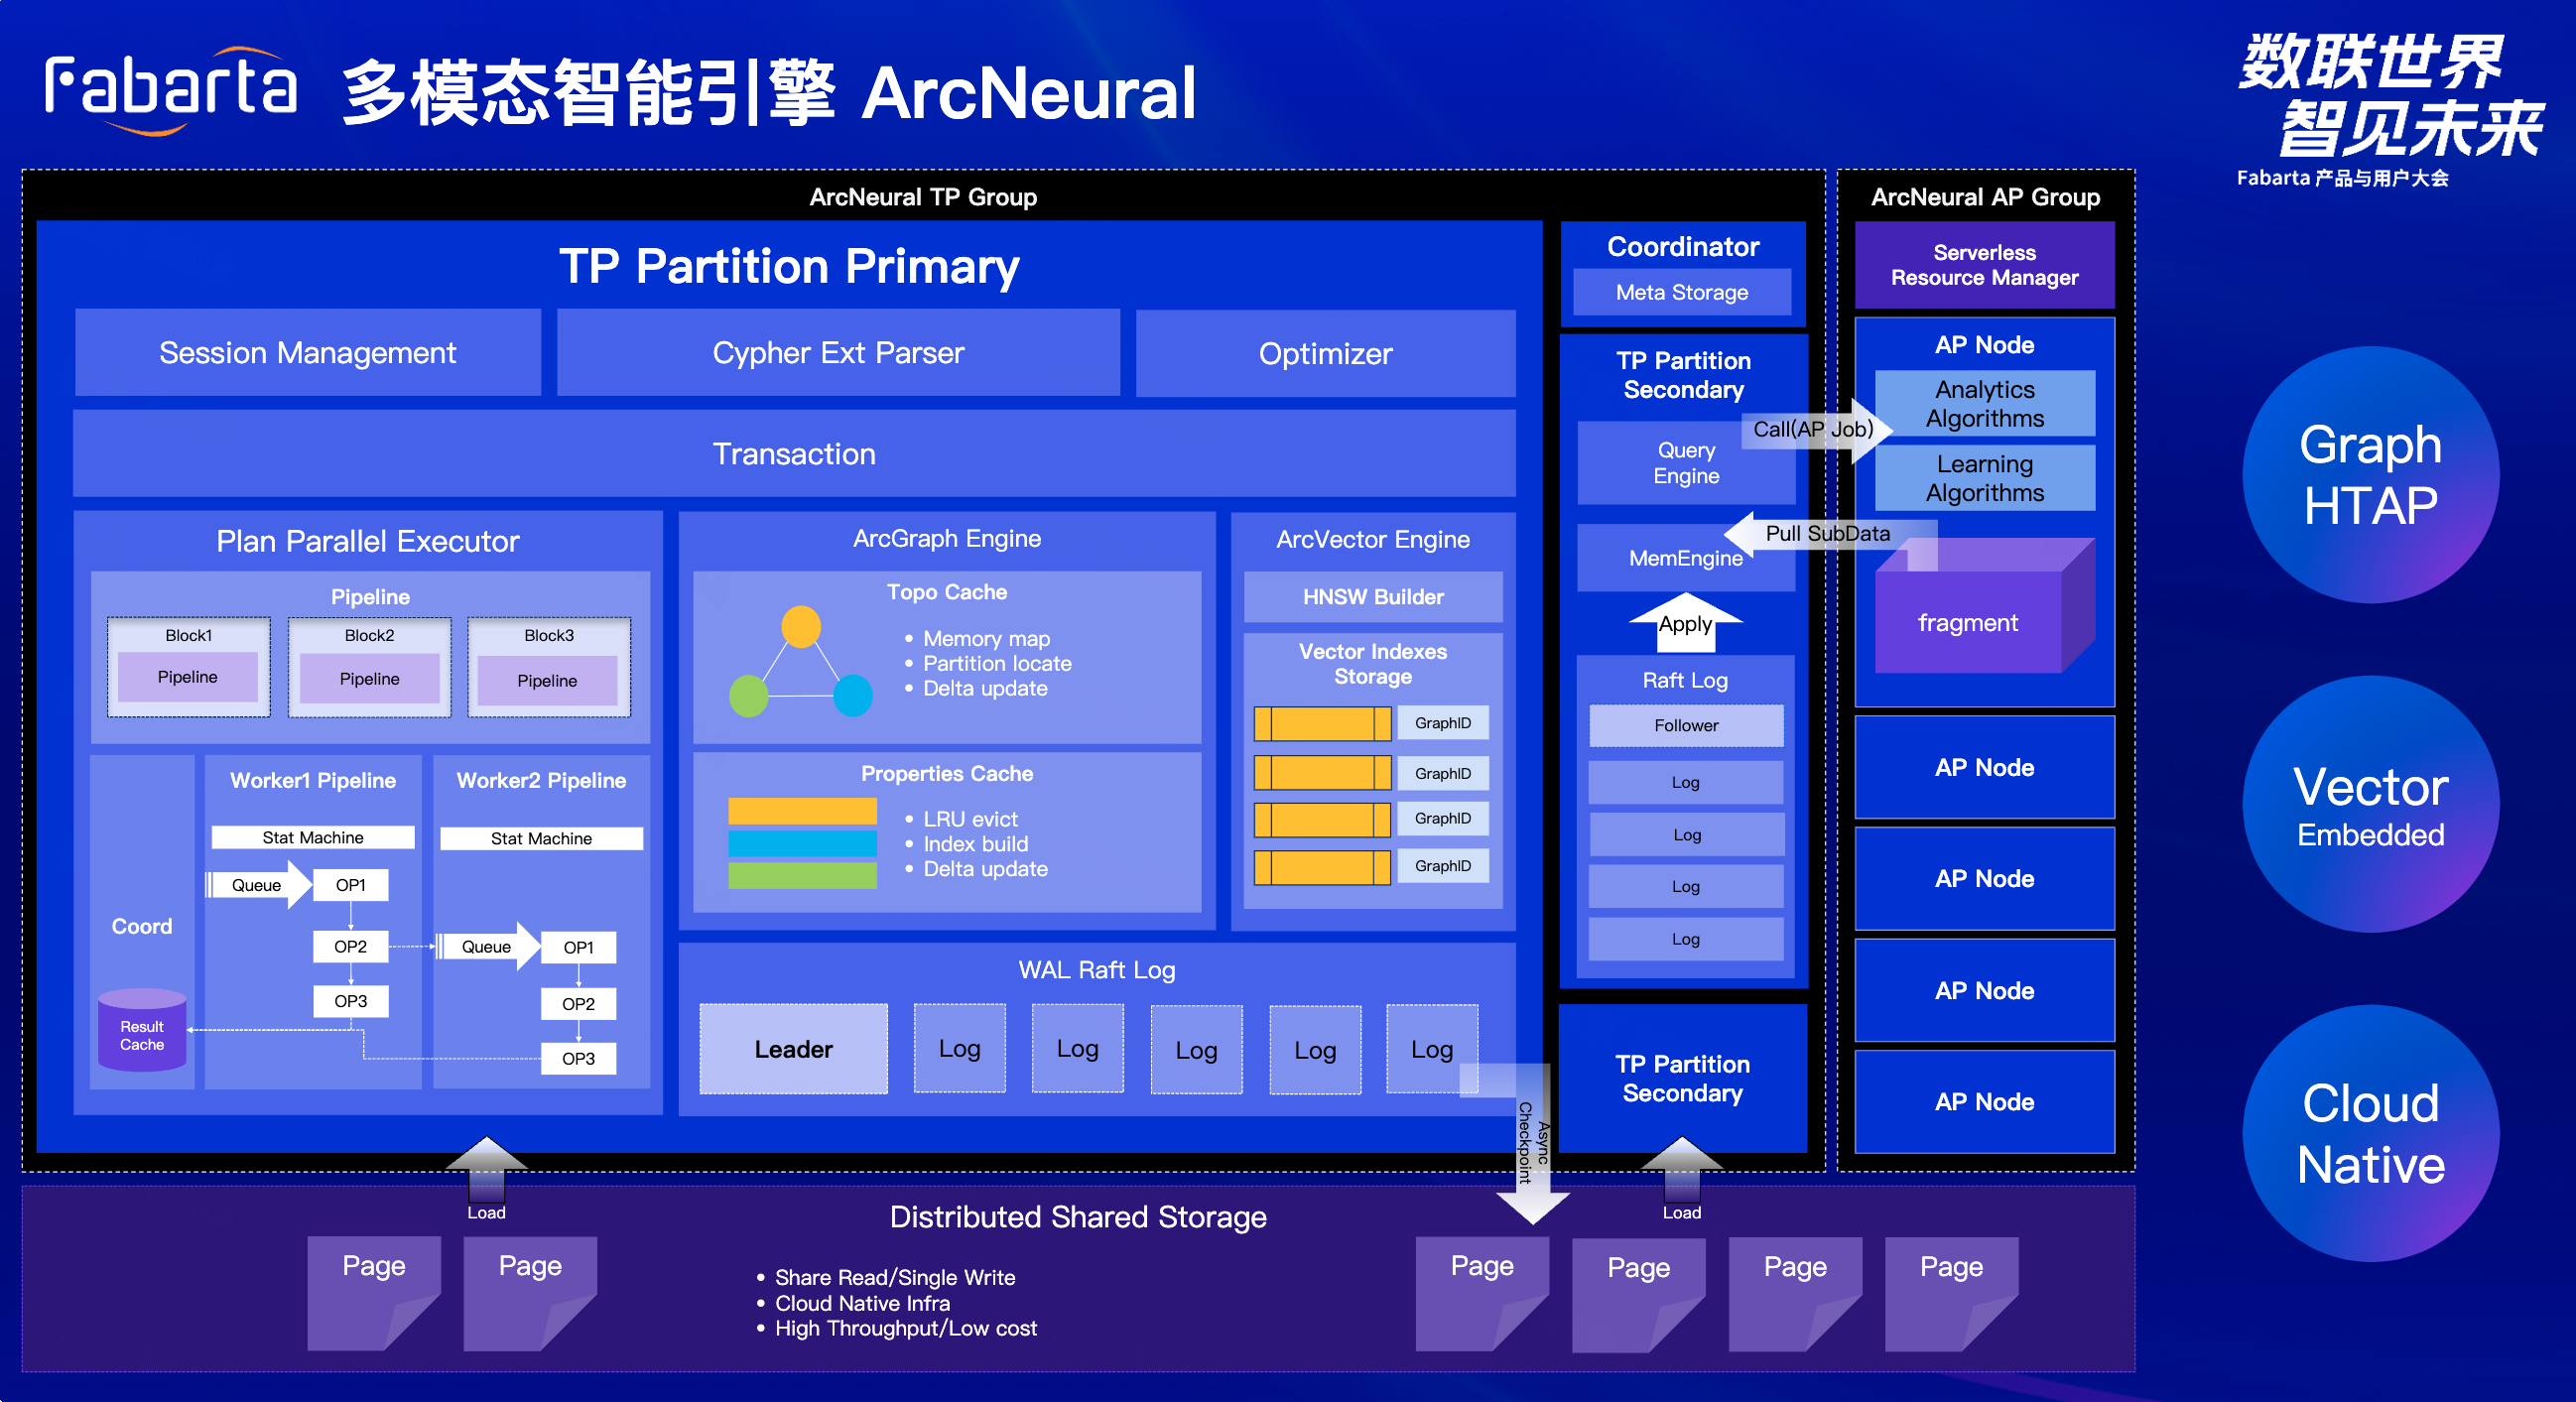Click the ArcNeural AP Group header

pos(1985,197)
